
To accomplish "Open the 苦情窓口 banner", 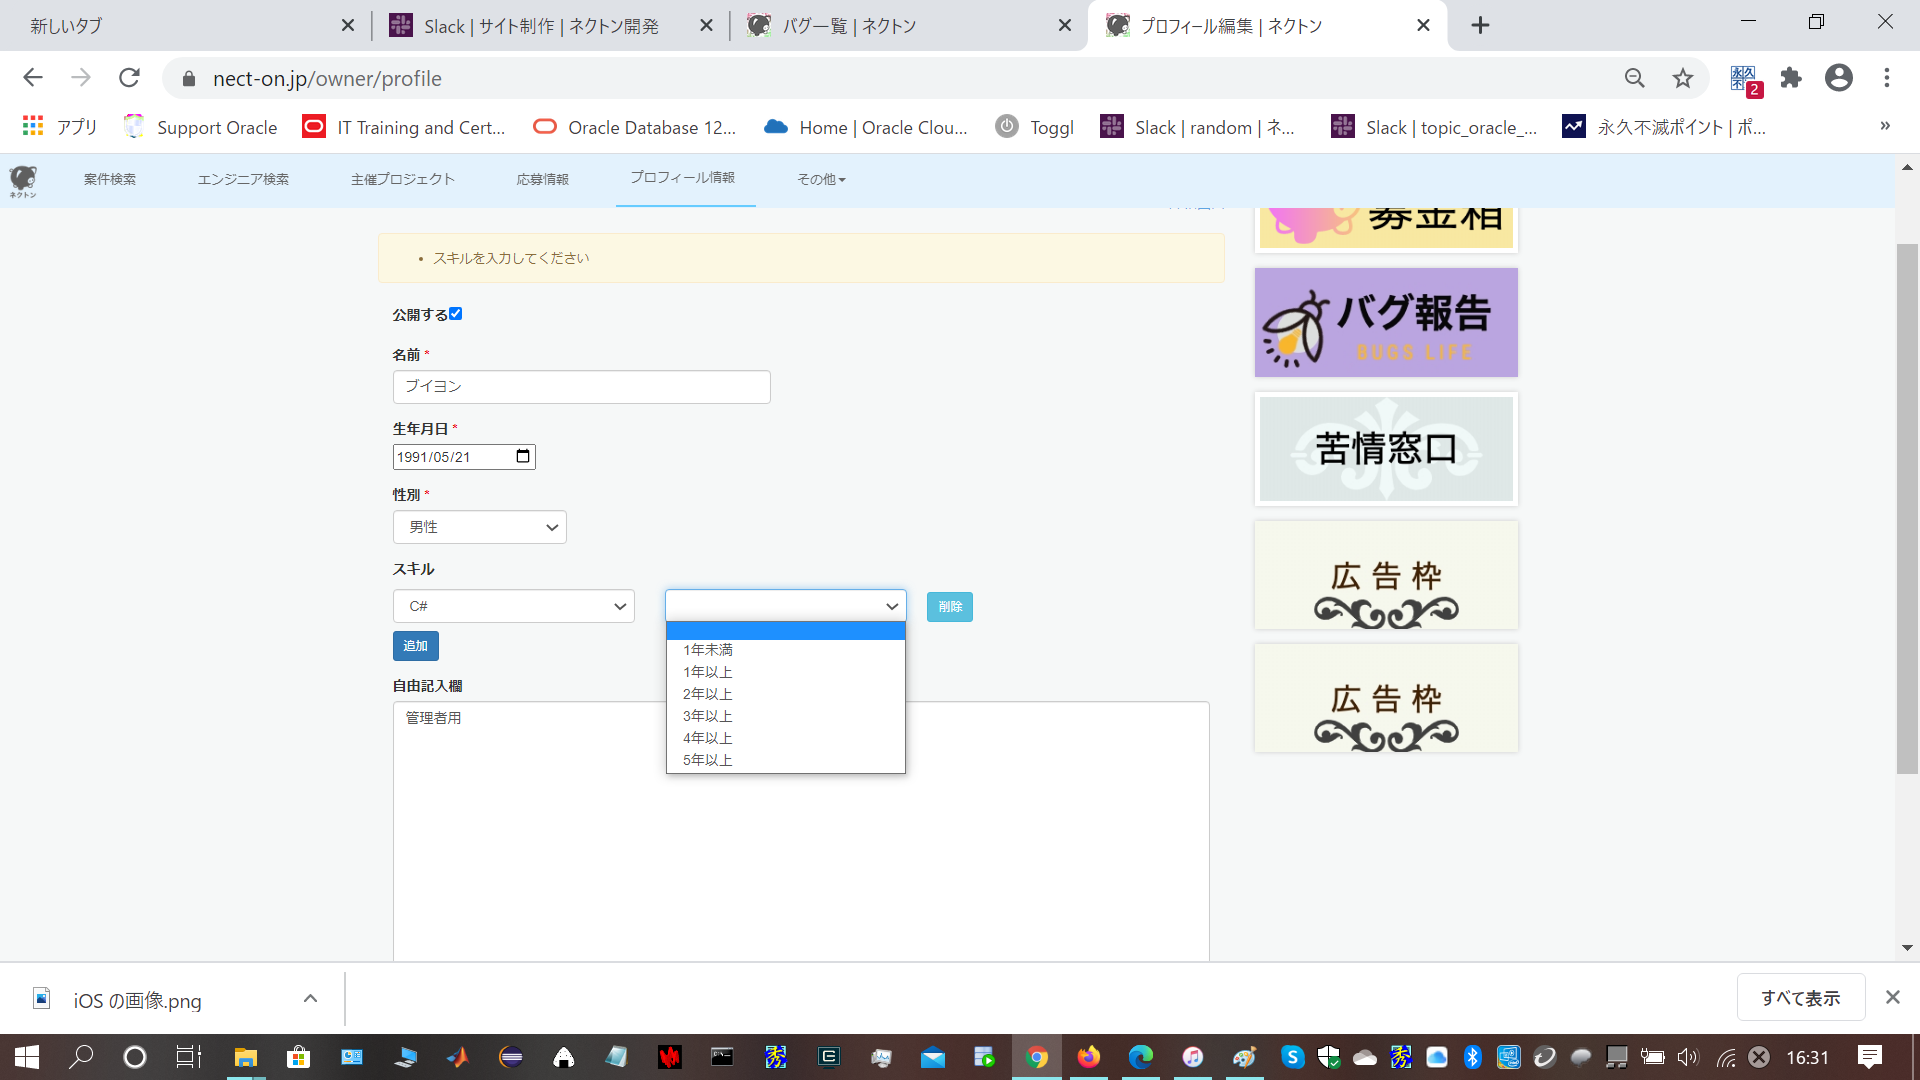I will [1386, 449].
